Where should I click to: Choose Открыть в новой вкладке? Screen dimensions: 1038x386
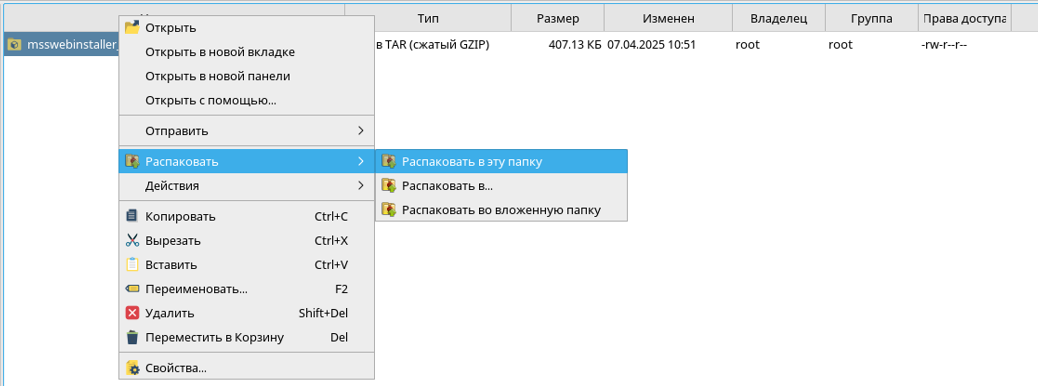246,52
